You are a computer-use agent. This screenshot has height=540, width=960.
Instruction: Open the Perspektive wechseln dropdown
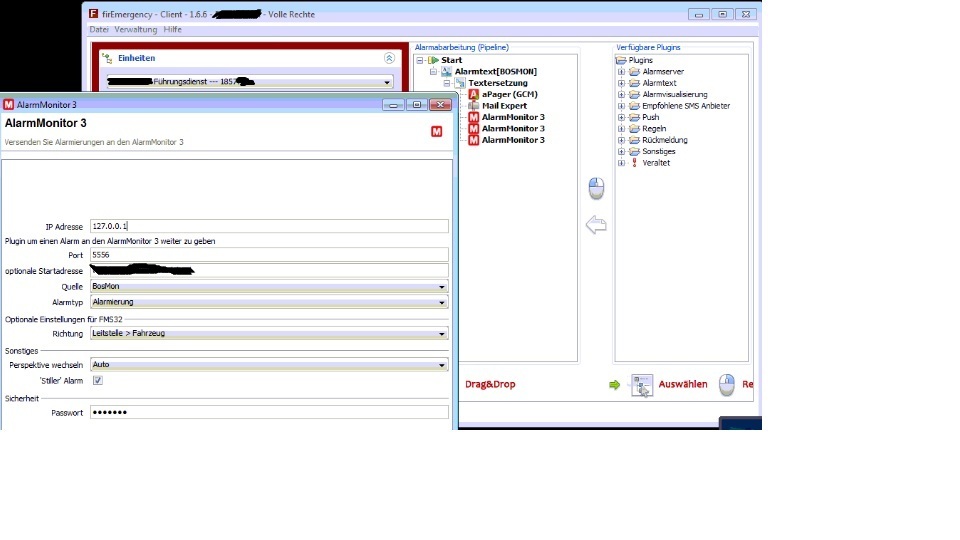(x=269, y=365)
